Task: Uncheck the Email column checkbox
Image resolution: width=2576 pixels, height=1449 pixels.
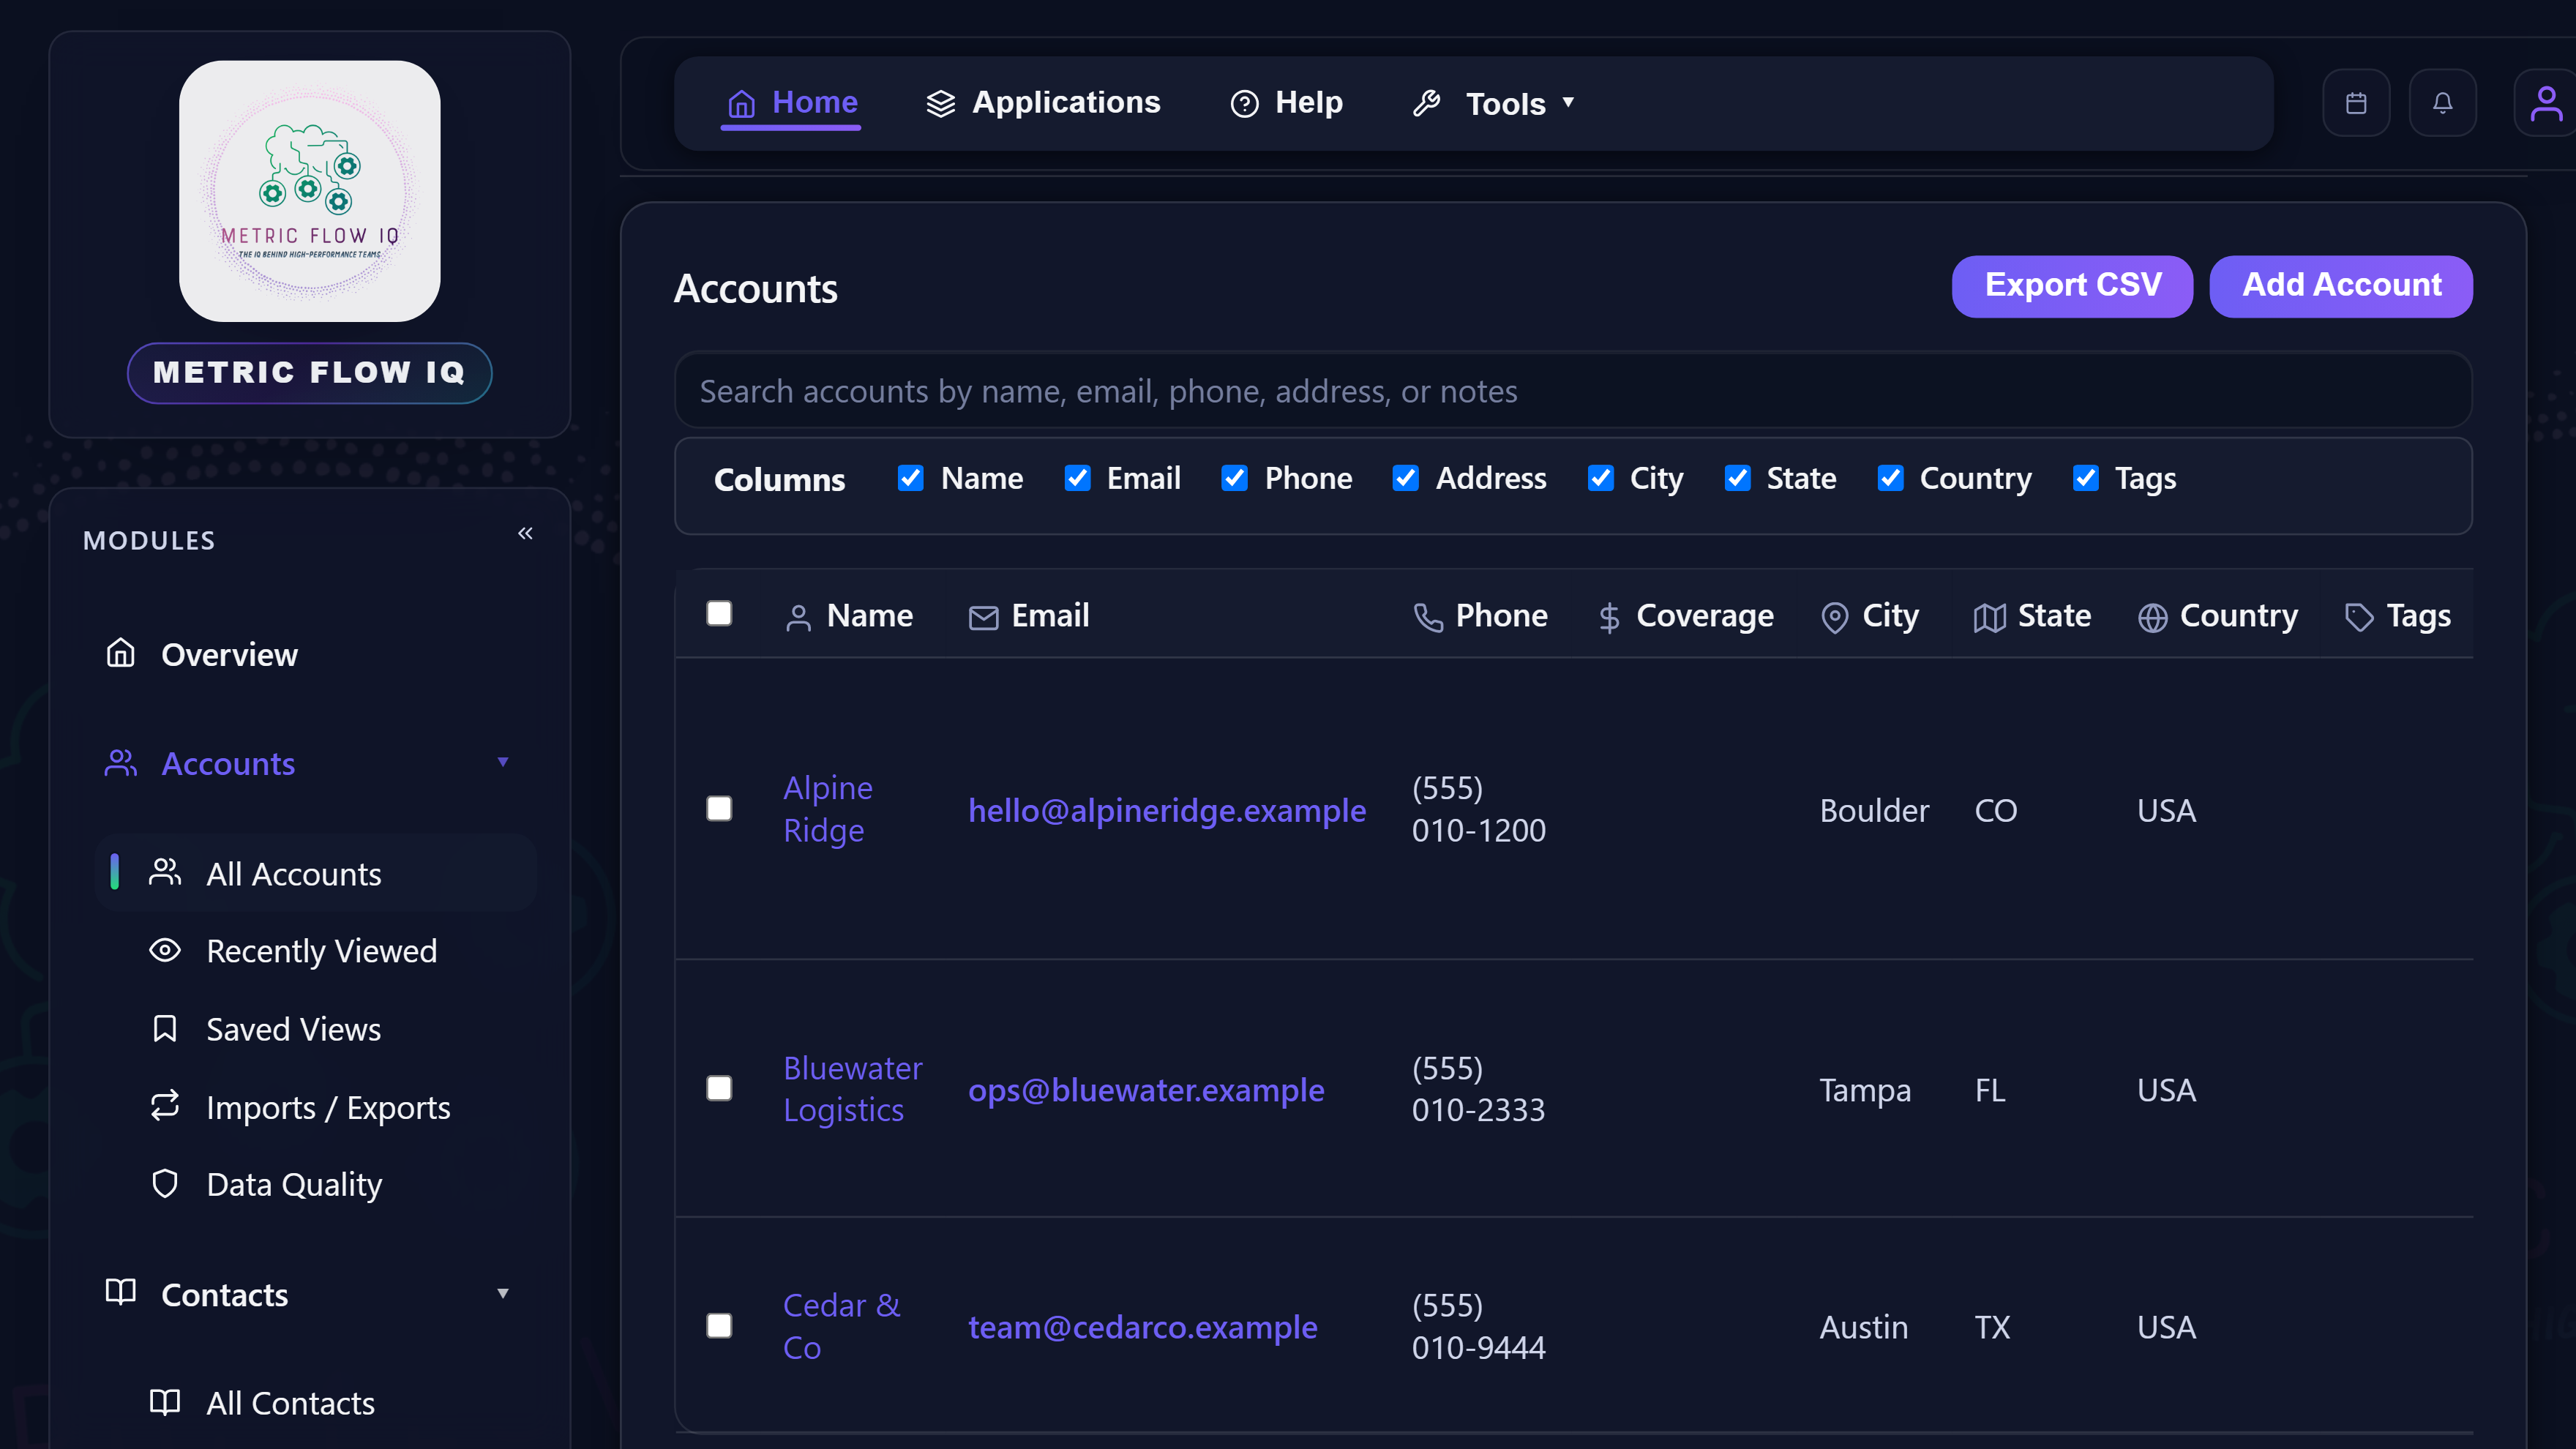Action: pos(1077,478)
